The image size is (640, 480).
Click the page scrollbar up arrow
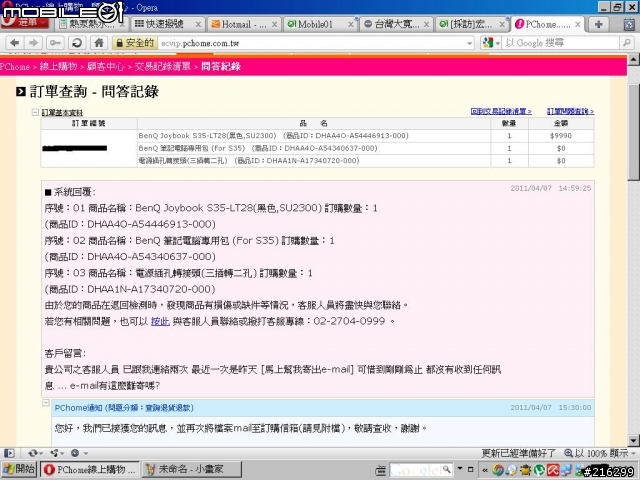click(633, 60)
